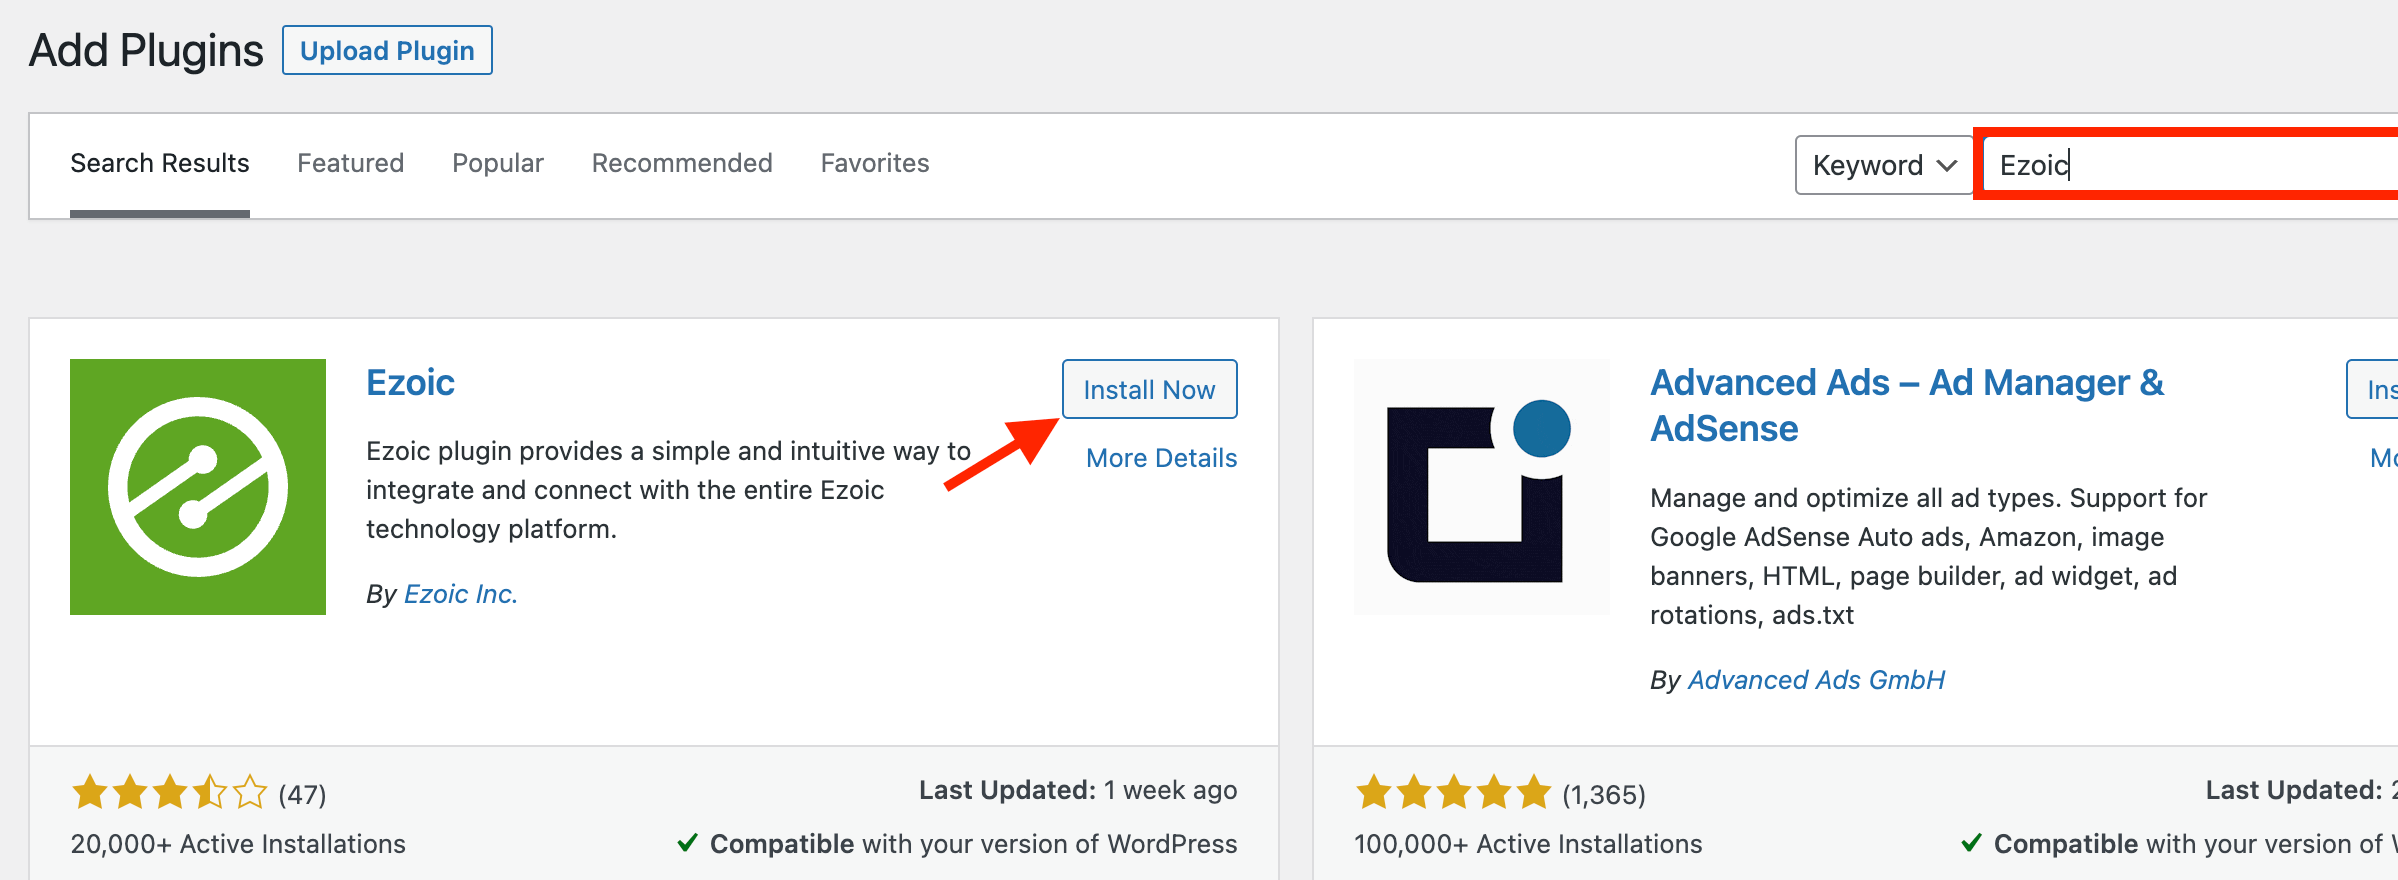Visit the Advanced Ads GmbH author link
This screenshot has height=880, width=2398.
pyautogui.click(x=1816, y=680)
